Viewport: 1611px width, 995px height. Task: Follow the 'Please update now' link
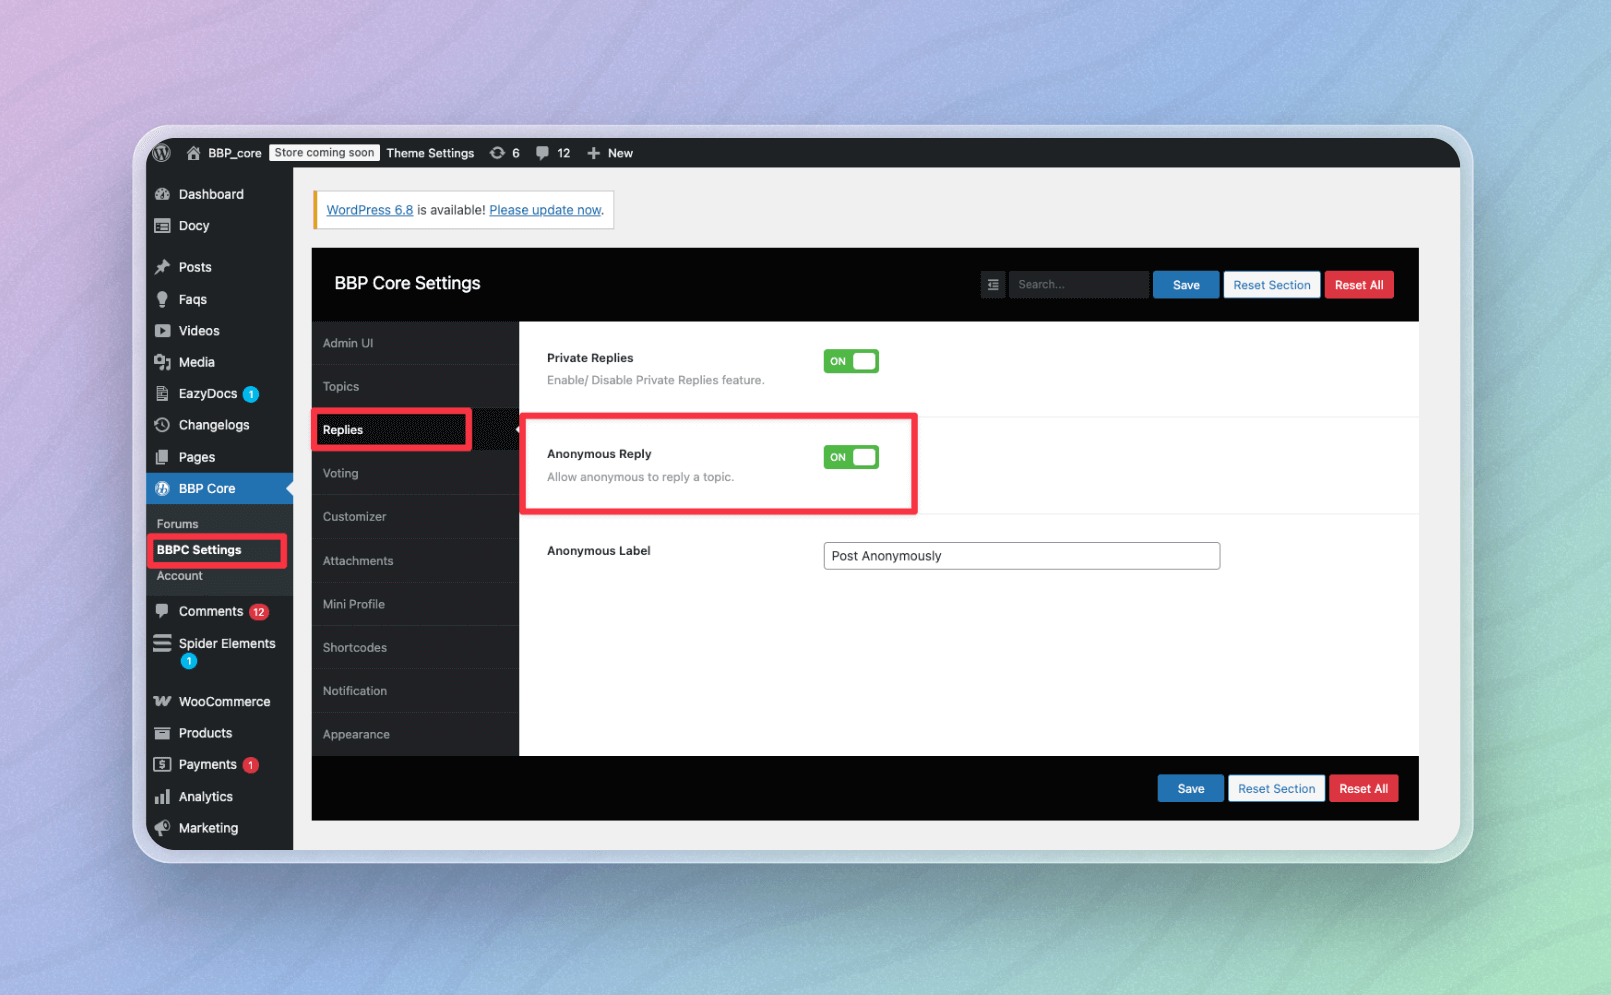tap(545, 210)
